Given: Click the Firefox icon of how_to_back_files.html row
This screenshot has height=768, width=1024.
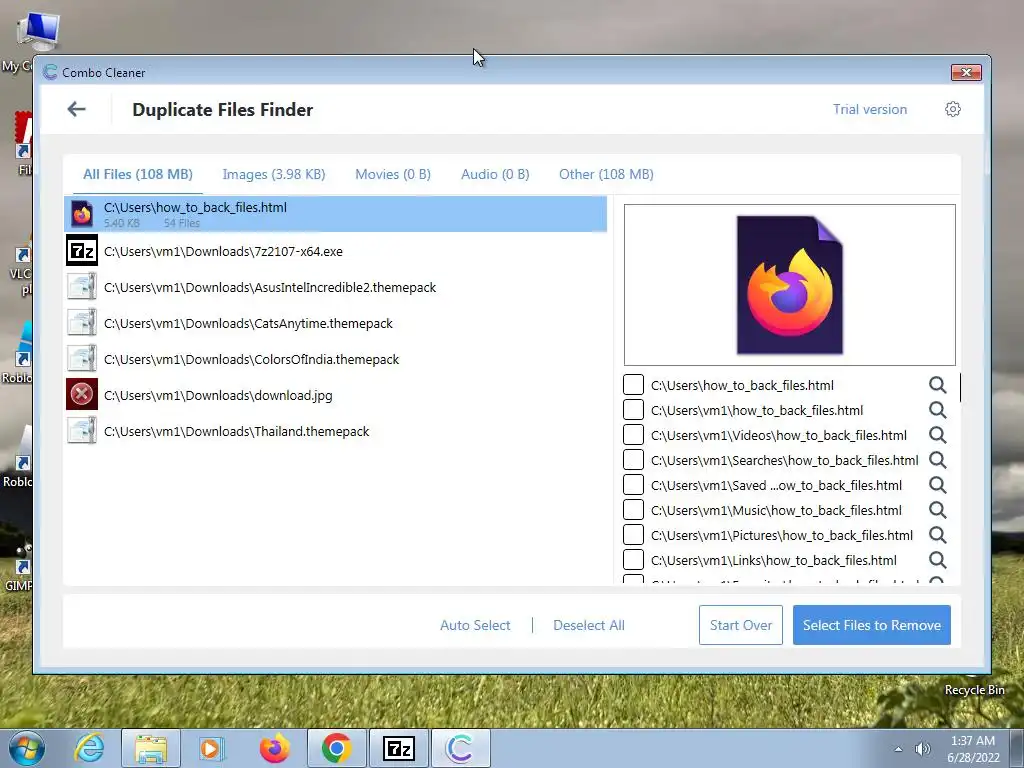Looking at the screenshot, I should coord(82,214).
